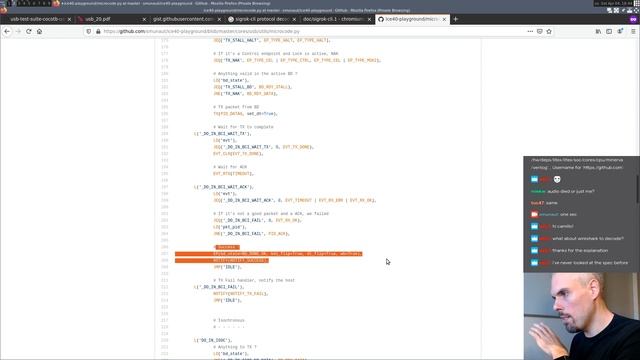This screenshot has width=640, height=360.
Task: Go back one page in Firefox
Action: coord(7,31)
